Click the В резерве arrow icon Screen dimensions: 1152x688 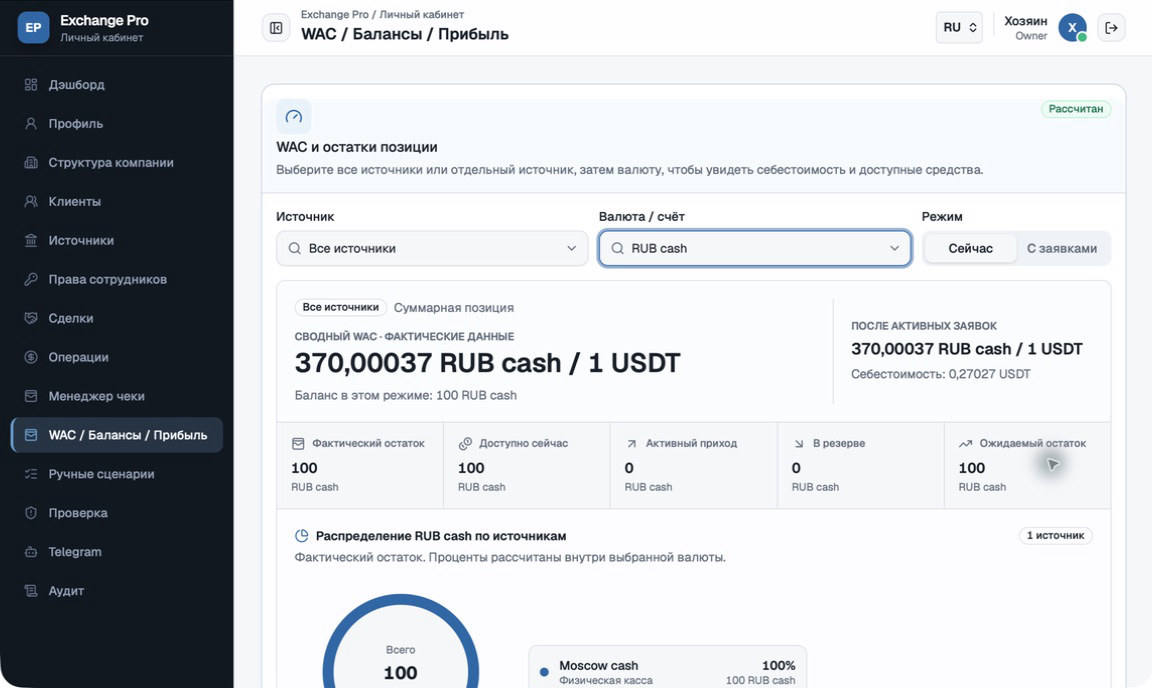799,444
